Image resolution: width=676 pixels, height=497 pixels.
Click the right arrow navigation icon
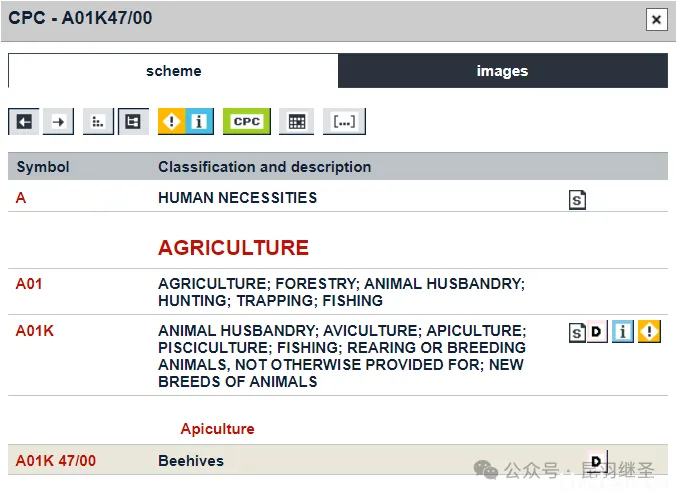pos(59,122)
